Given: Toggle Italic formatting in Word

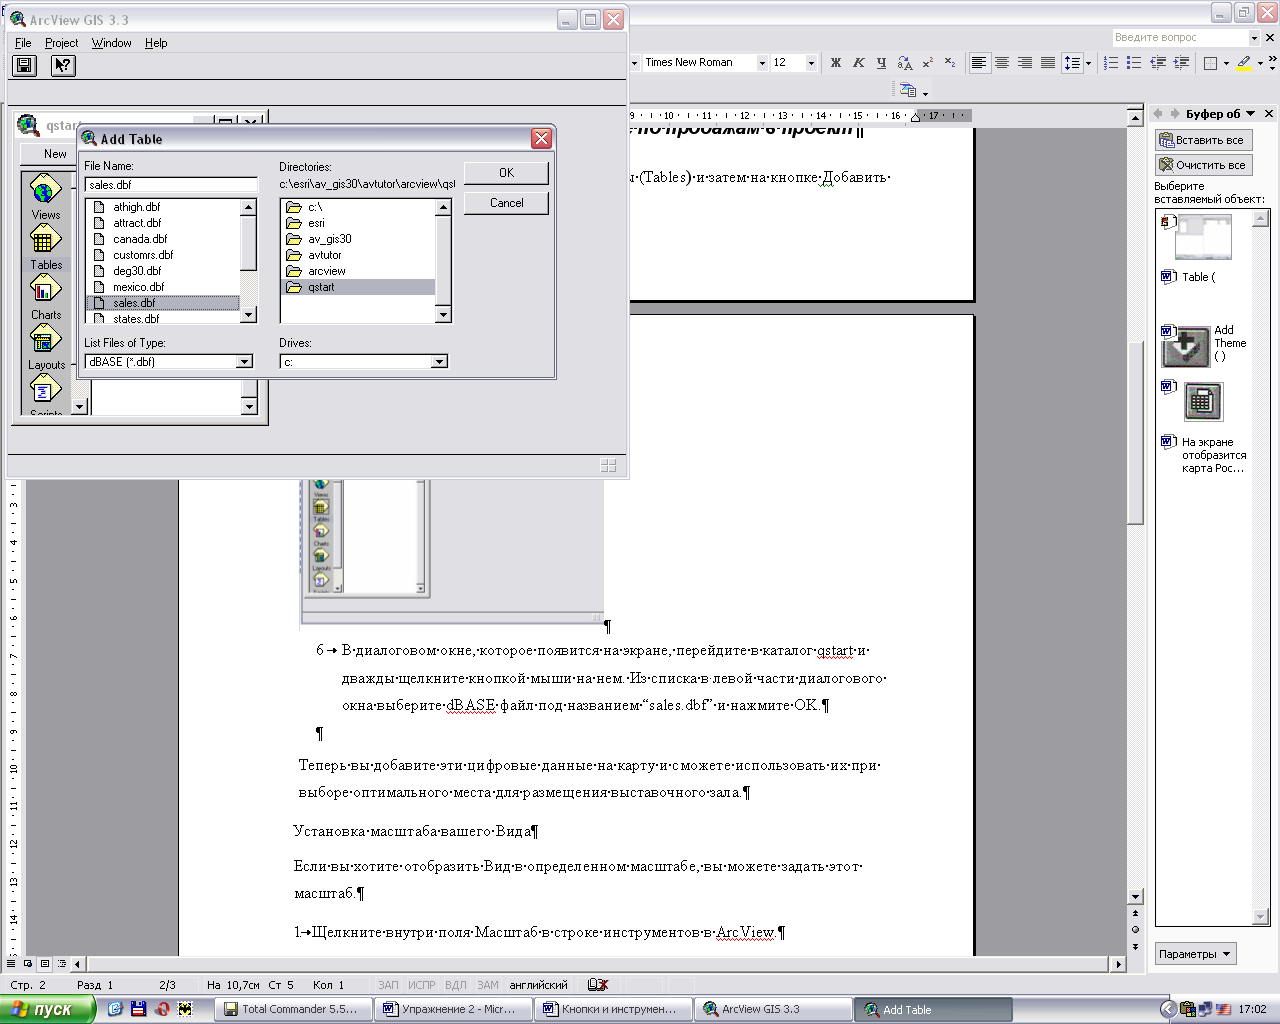Looking at the screenshot, I should [858, 62].
